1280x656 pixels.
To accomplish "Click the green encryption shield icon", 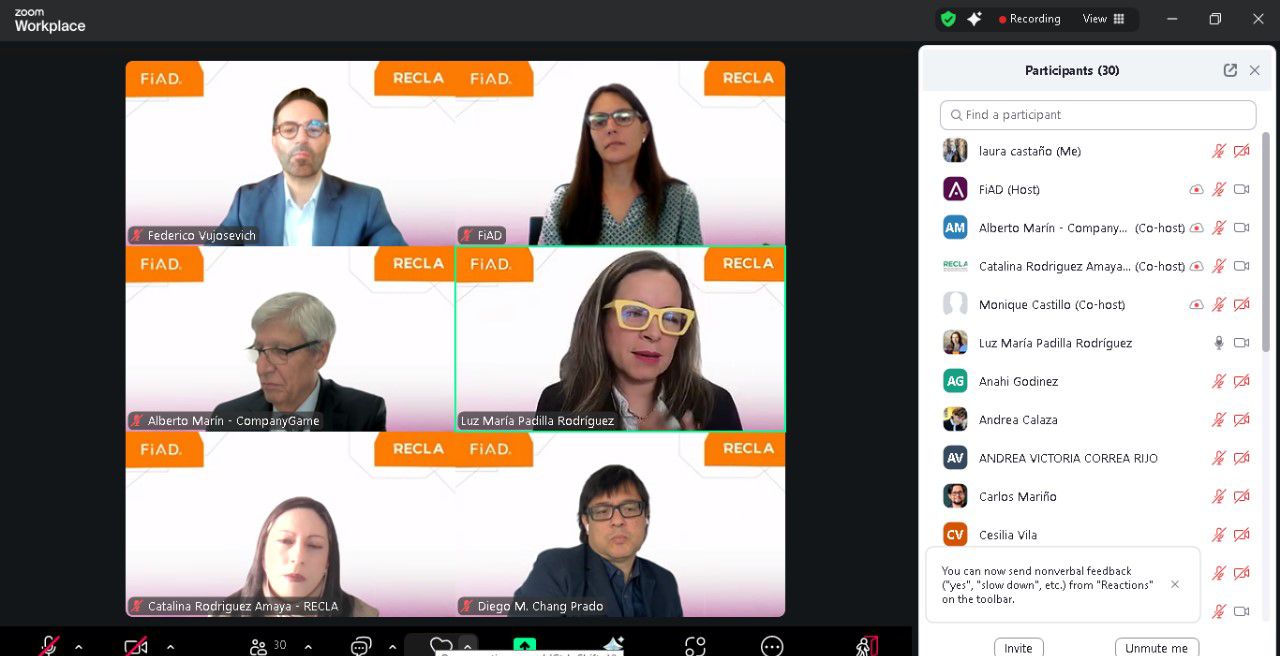I will pos(948,19).
